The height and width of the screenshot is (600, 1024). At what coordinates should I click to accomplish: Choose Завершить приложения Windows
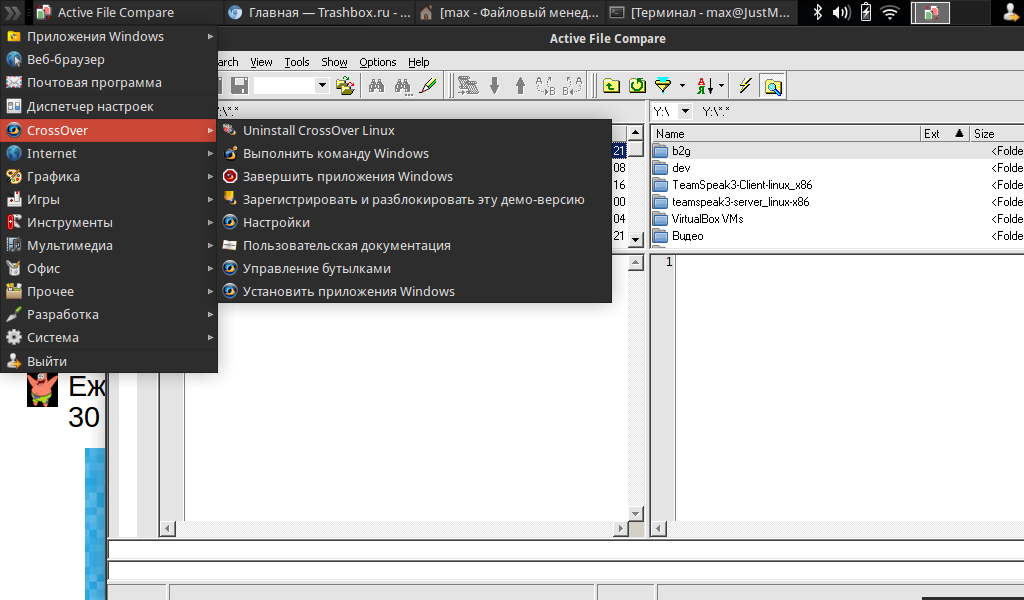(415, 176)
